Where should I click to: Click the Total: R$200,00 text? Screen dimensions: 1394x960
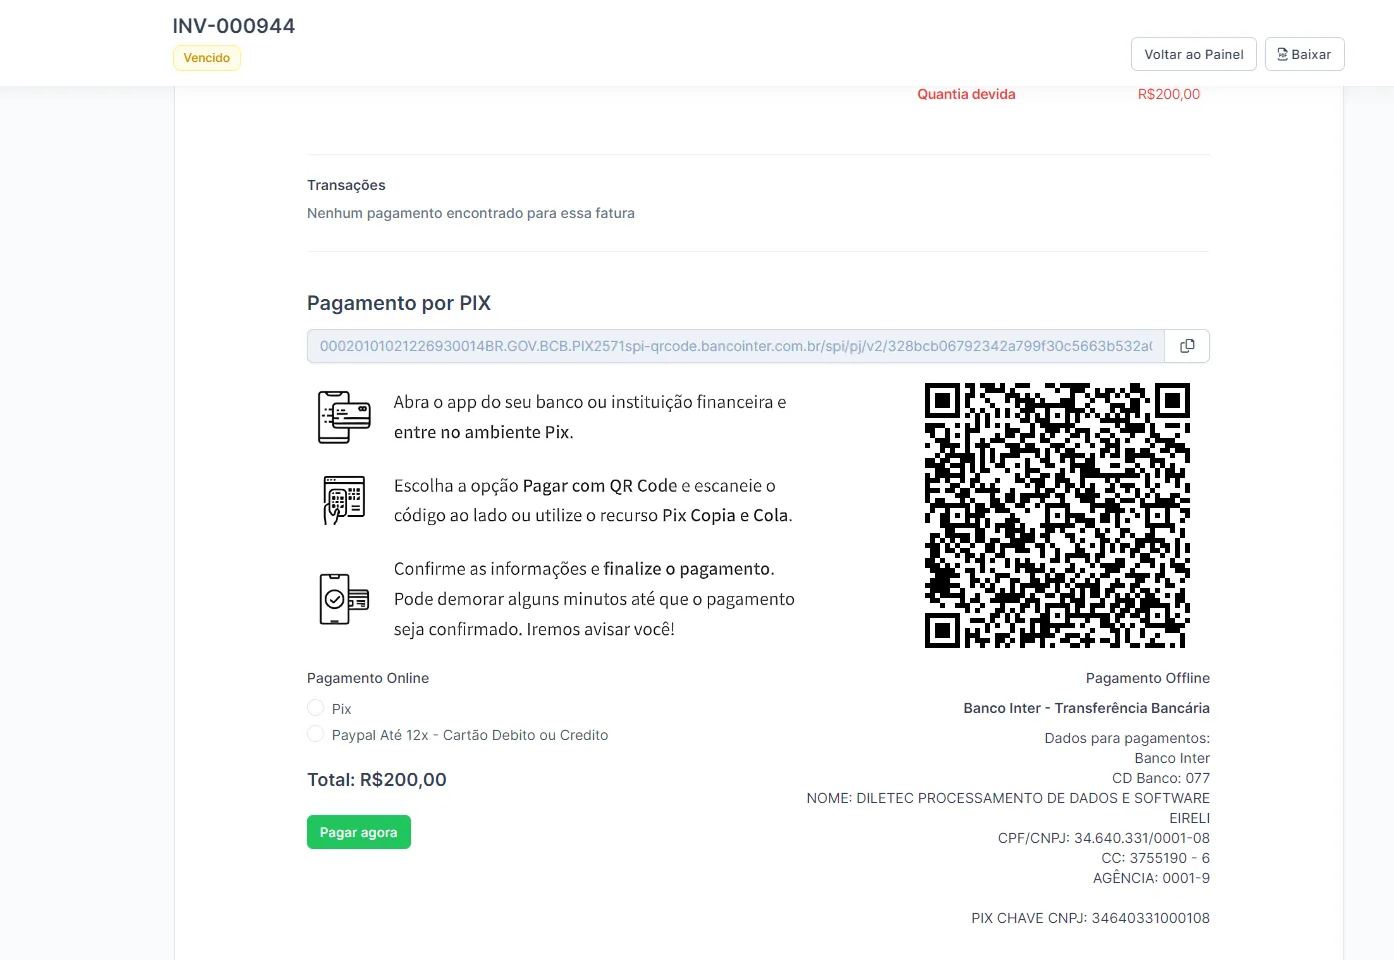click(377, 780)
